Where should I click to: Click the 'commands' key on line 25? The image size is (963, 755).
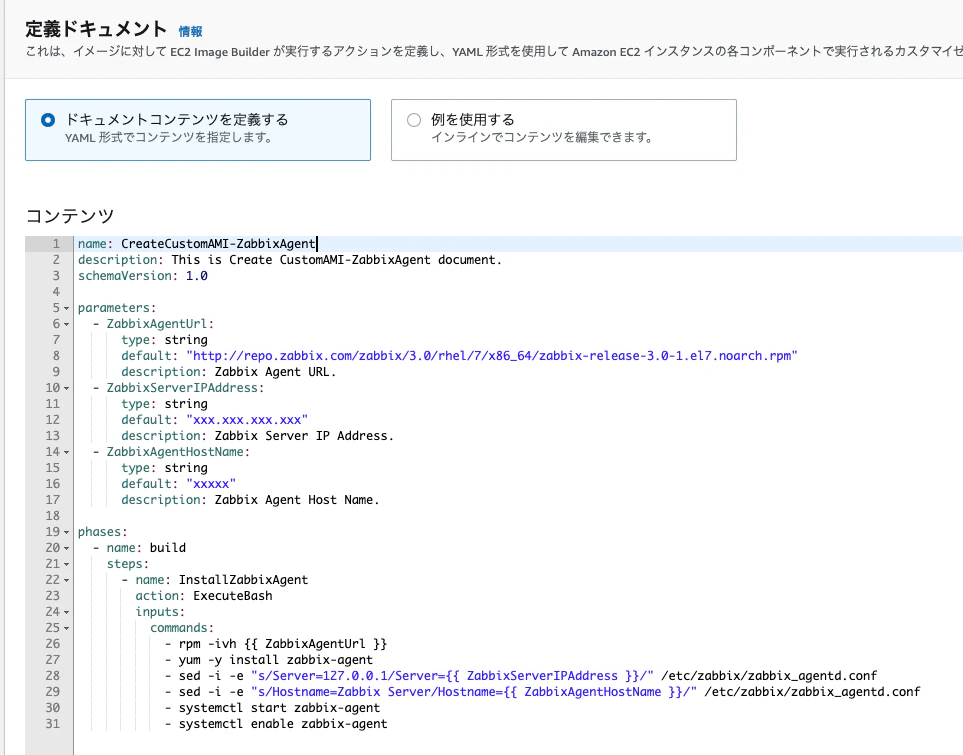179,627
